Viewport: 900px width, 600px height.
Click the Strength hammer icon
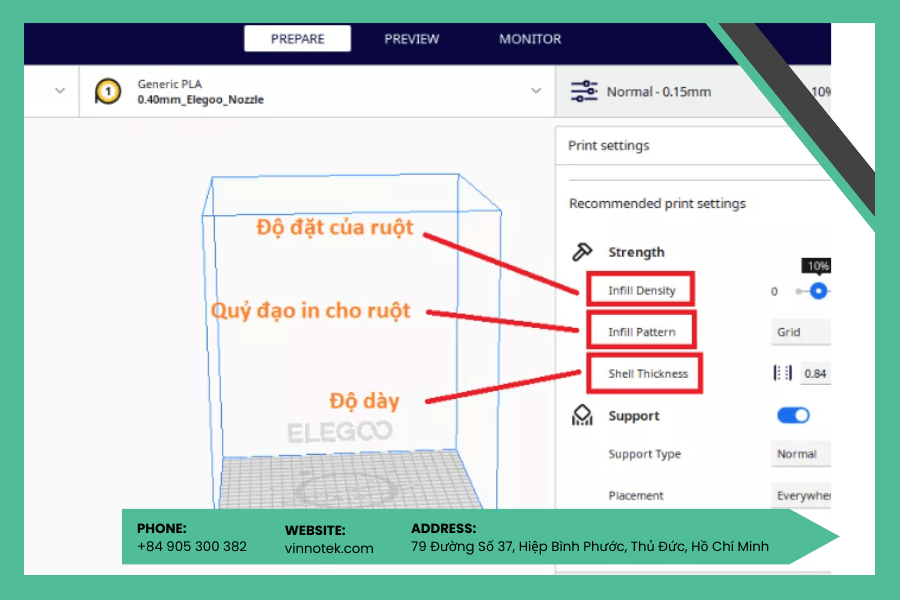click(x=582, y=251)
